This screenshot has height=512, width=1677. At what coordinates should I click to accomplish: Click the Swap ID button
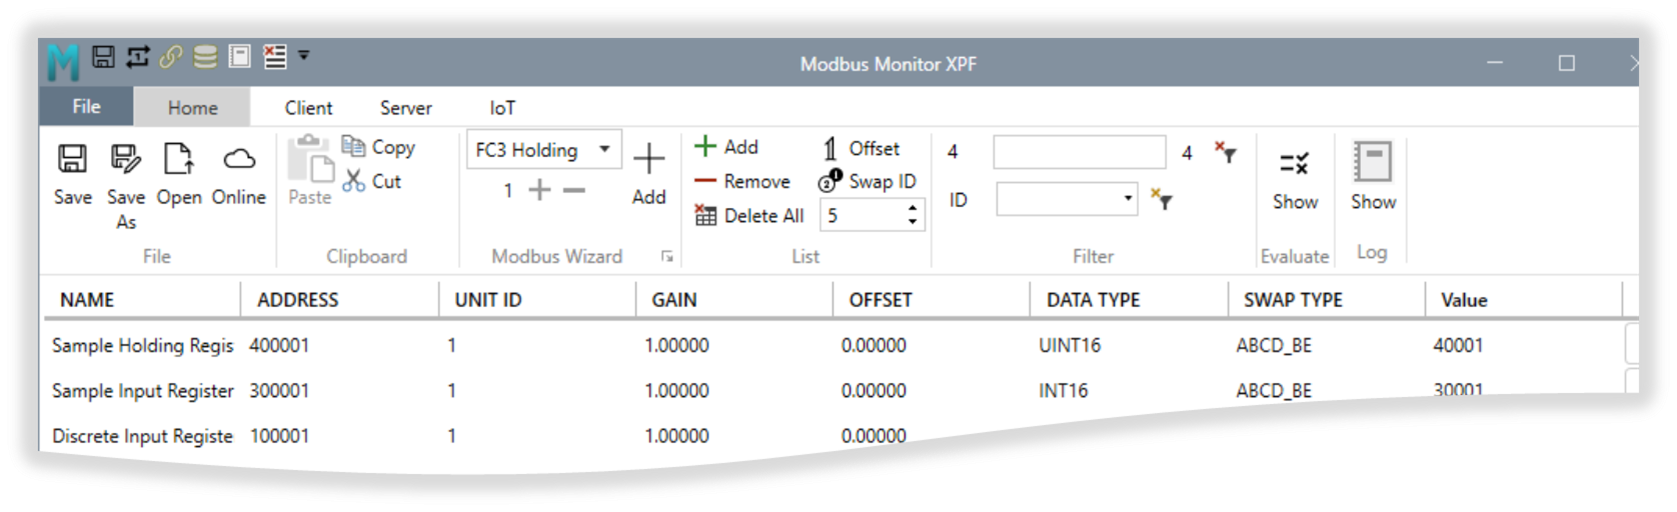click(x=867, y=181)
